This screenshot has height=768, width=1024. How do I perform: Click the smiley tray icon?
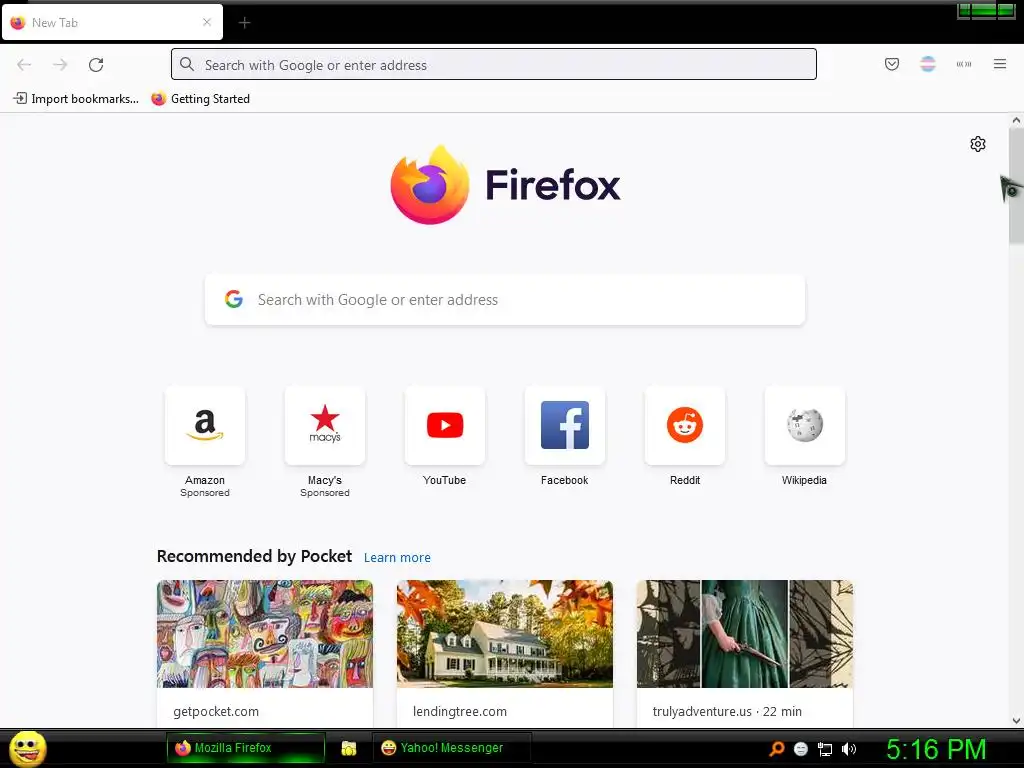coord(801,749)
